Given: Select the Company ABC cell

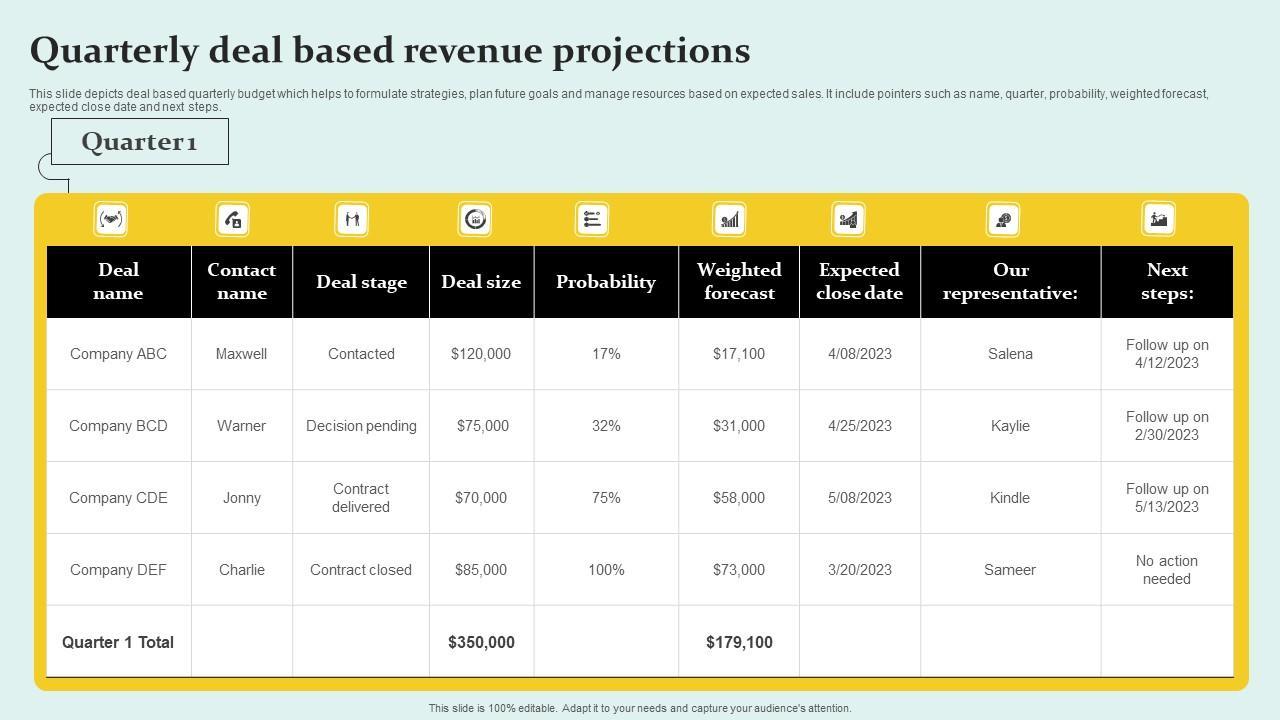Looking at the screenshot, I should pos(118,354).
